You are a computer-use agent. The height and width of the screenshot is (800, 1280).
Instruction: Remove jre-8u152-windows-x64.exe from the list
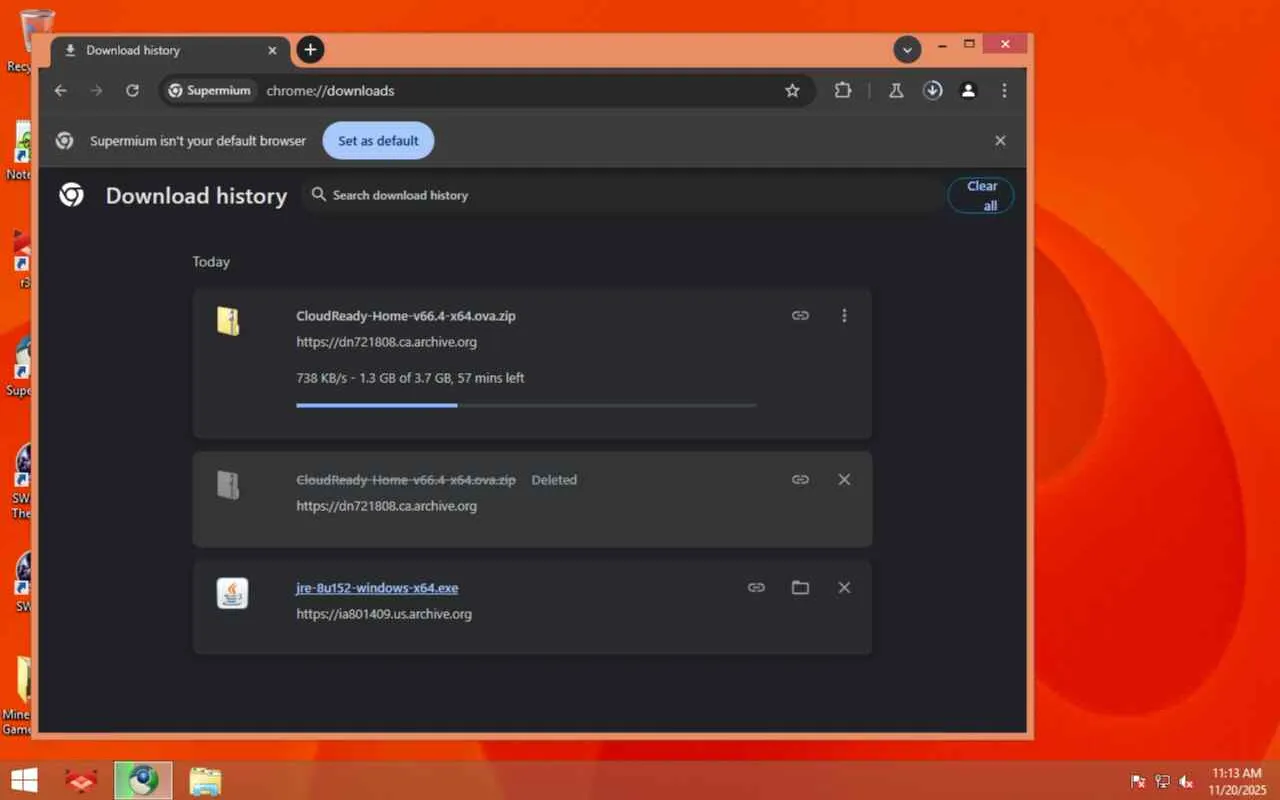844,588
